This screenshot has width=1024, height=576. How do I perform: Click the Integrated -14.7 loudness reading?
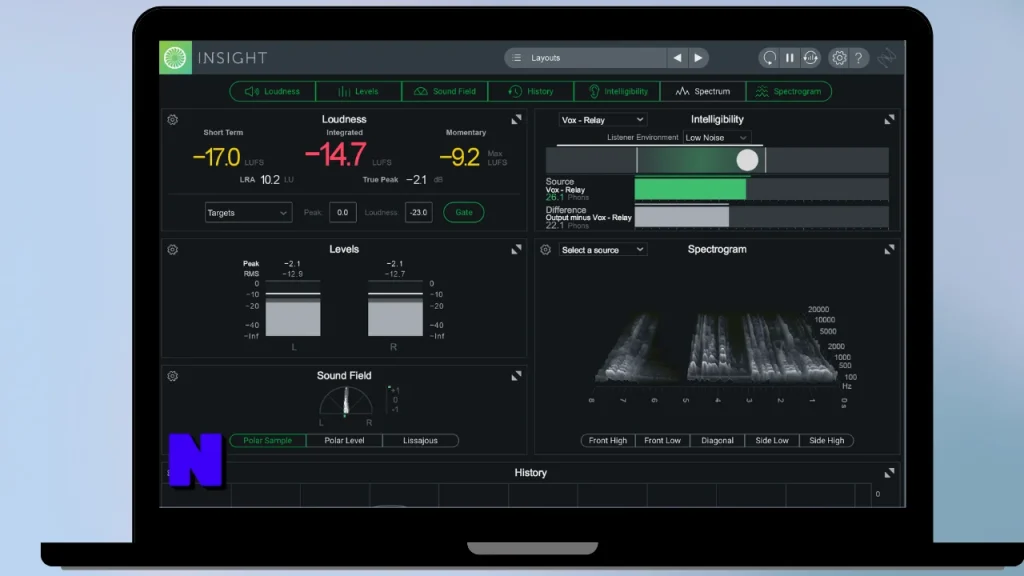click(335, 155)
